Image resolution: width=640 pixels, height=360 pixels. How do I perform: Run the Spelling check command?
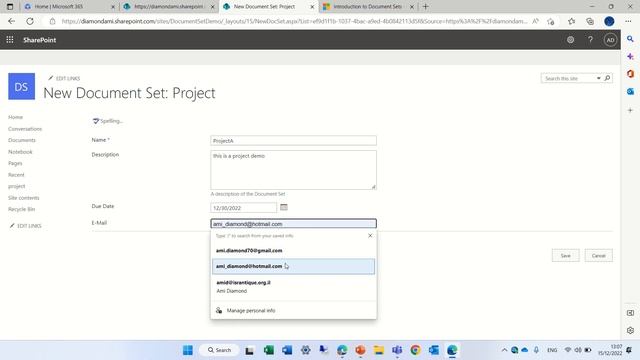point(108,121)
